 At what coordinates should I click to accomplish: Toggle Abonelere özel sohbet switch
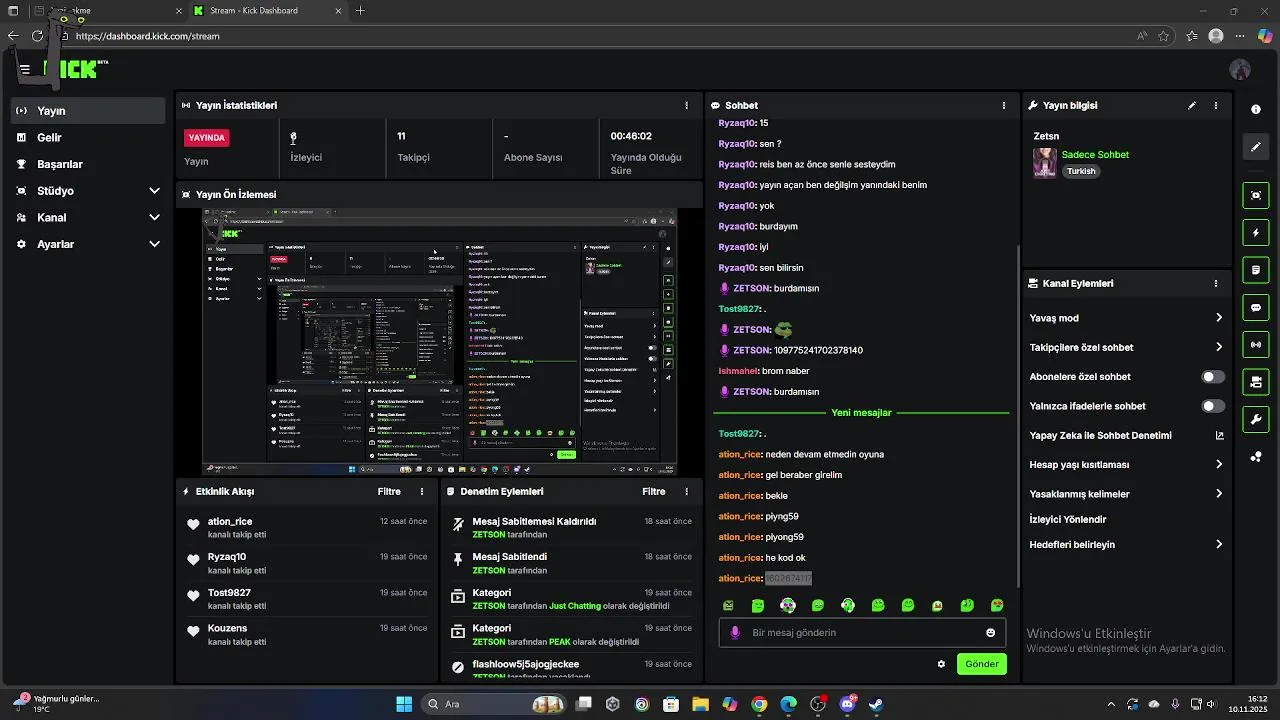[1213, 377]
